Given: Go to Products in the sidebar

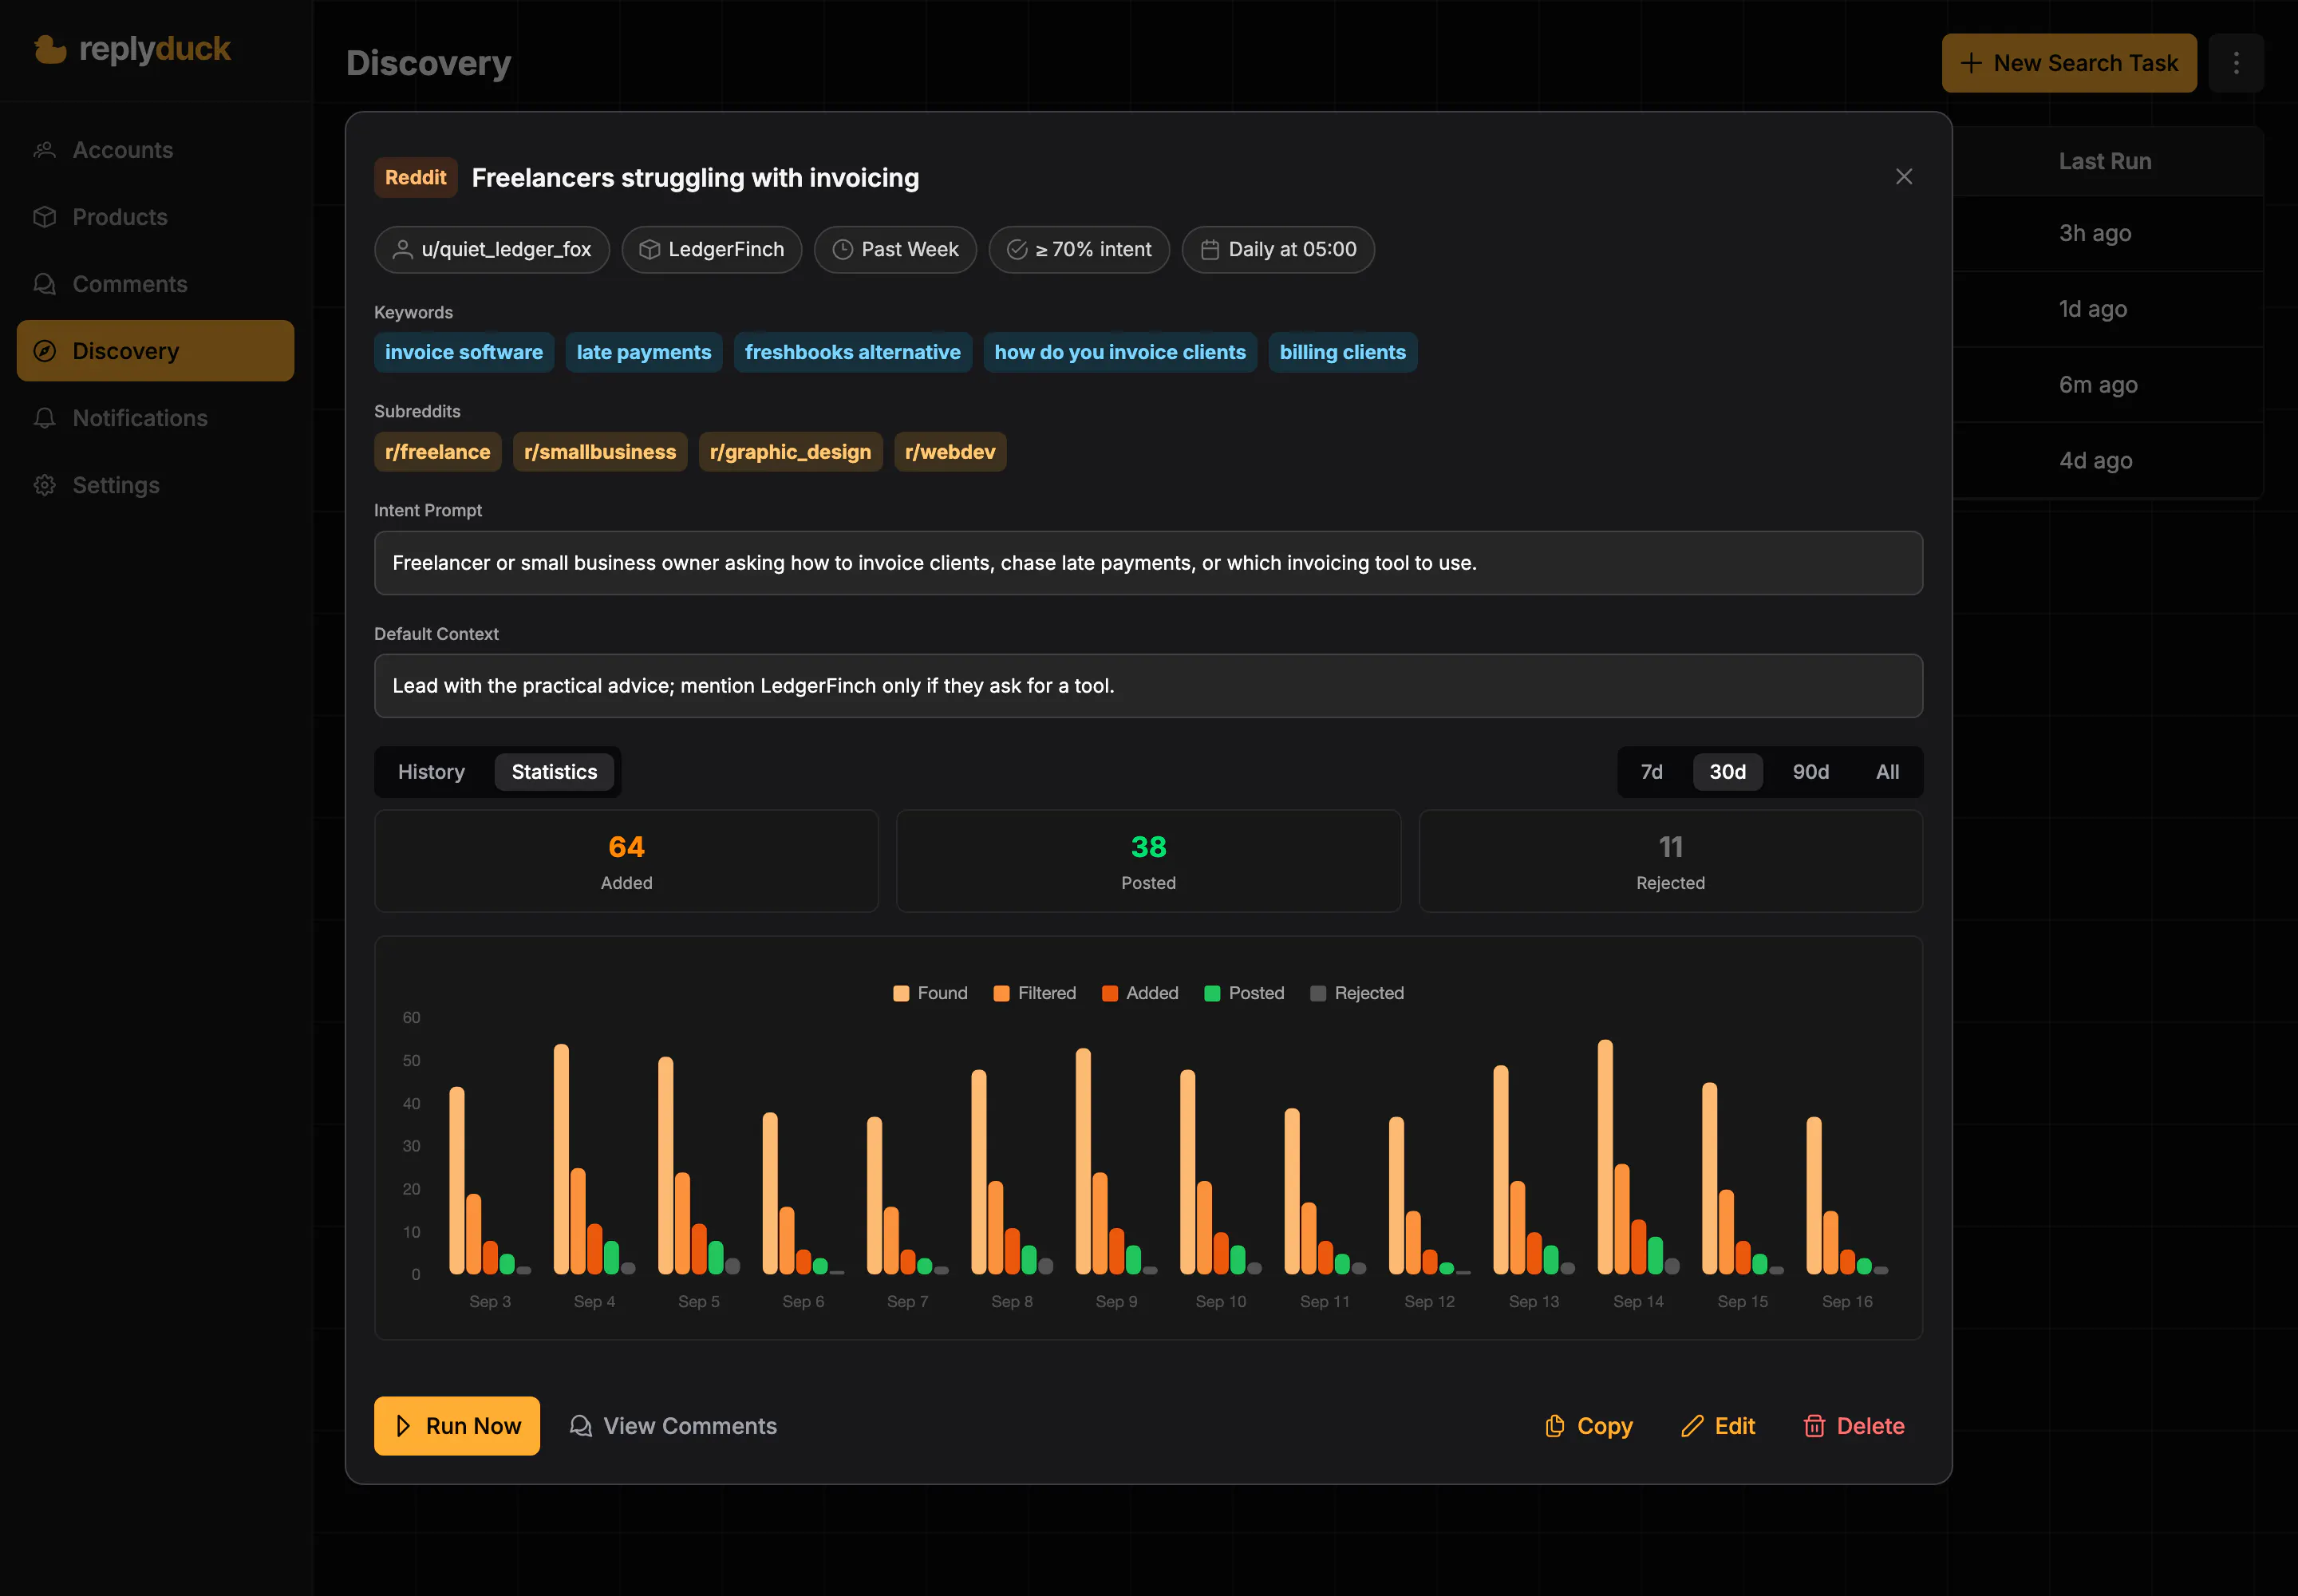Looking at the screenshot, I should click(155, 217).
